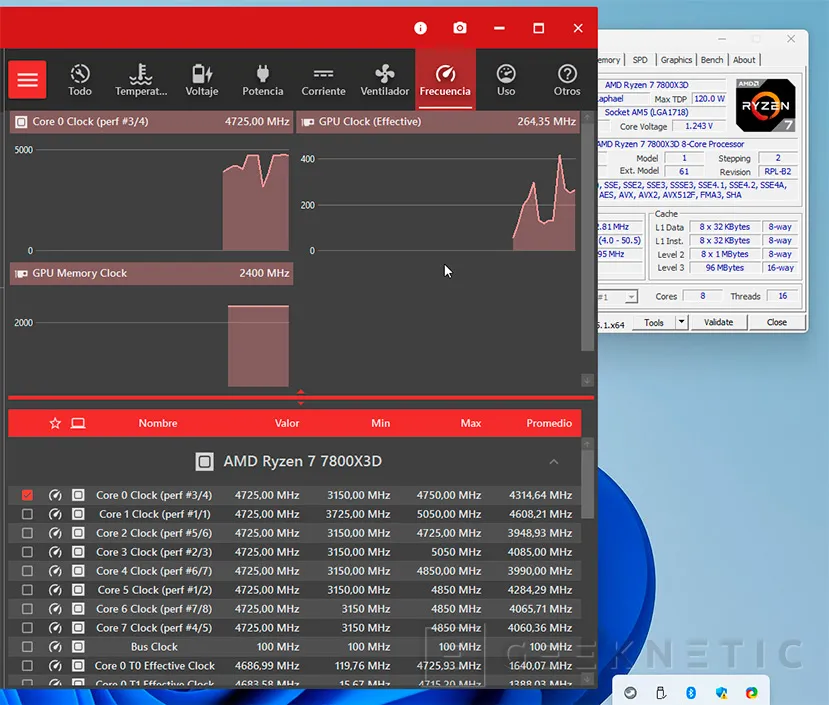Open the Temperat... tab
Viewport: 829px width, 705px height.
coord(141,80)
